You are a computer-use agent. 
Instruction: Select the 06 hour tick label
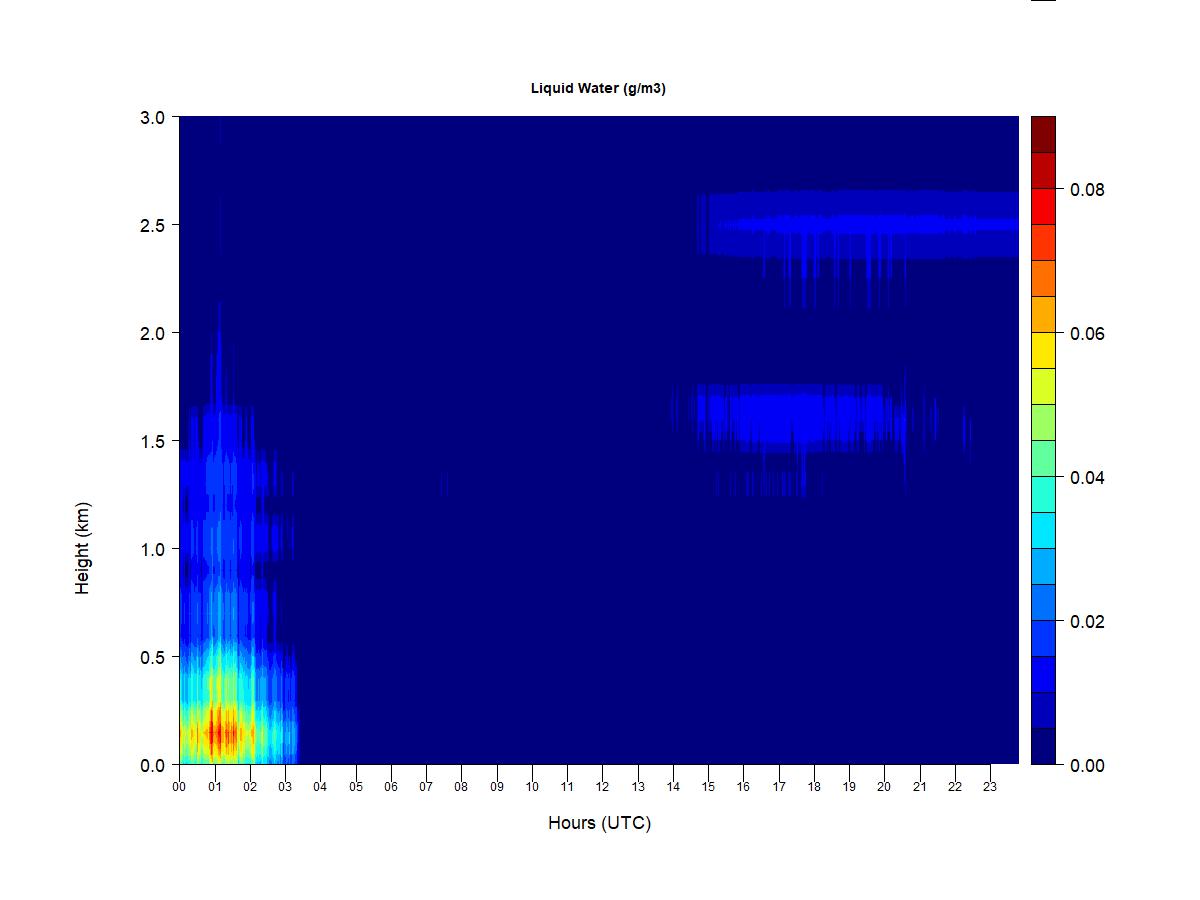391,787
